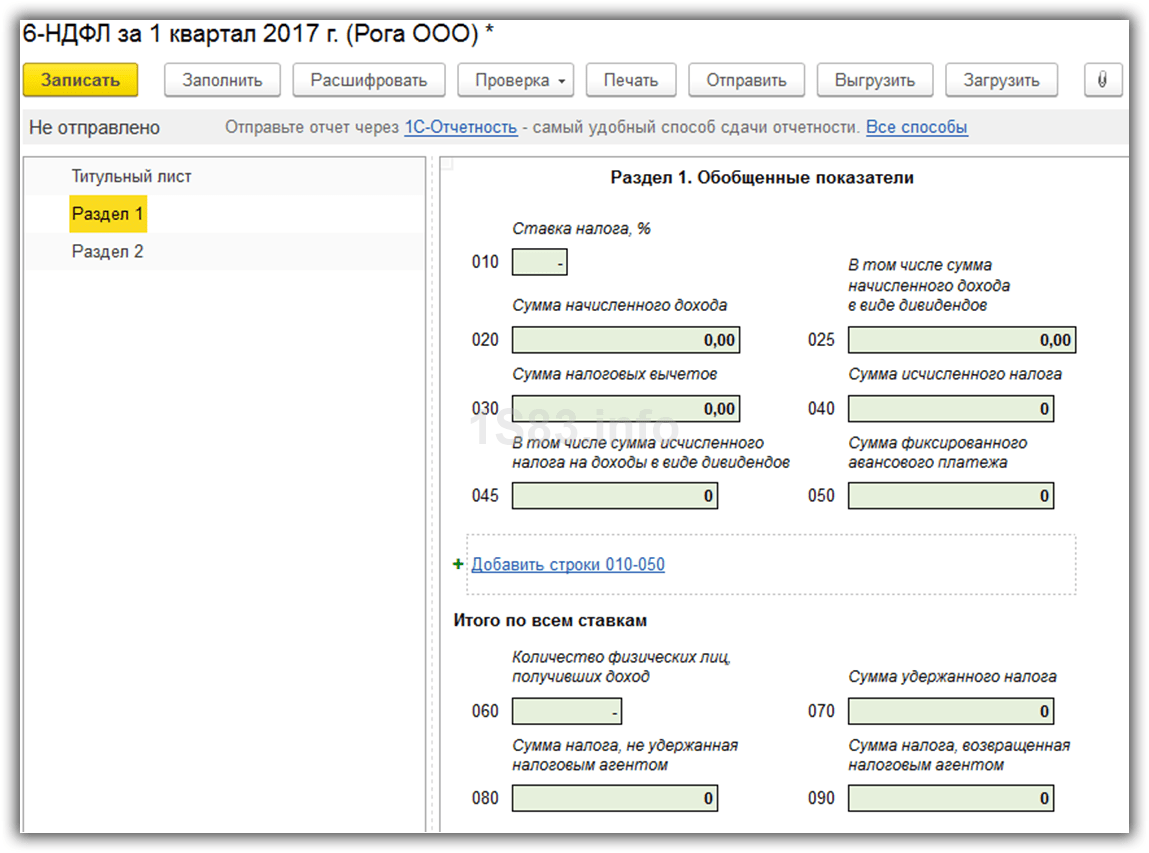Click field 080 tax not withheld
This screenshot has height=853, width=1149.
615,798
